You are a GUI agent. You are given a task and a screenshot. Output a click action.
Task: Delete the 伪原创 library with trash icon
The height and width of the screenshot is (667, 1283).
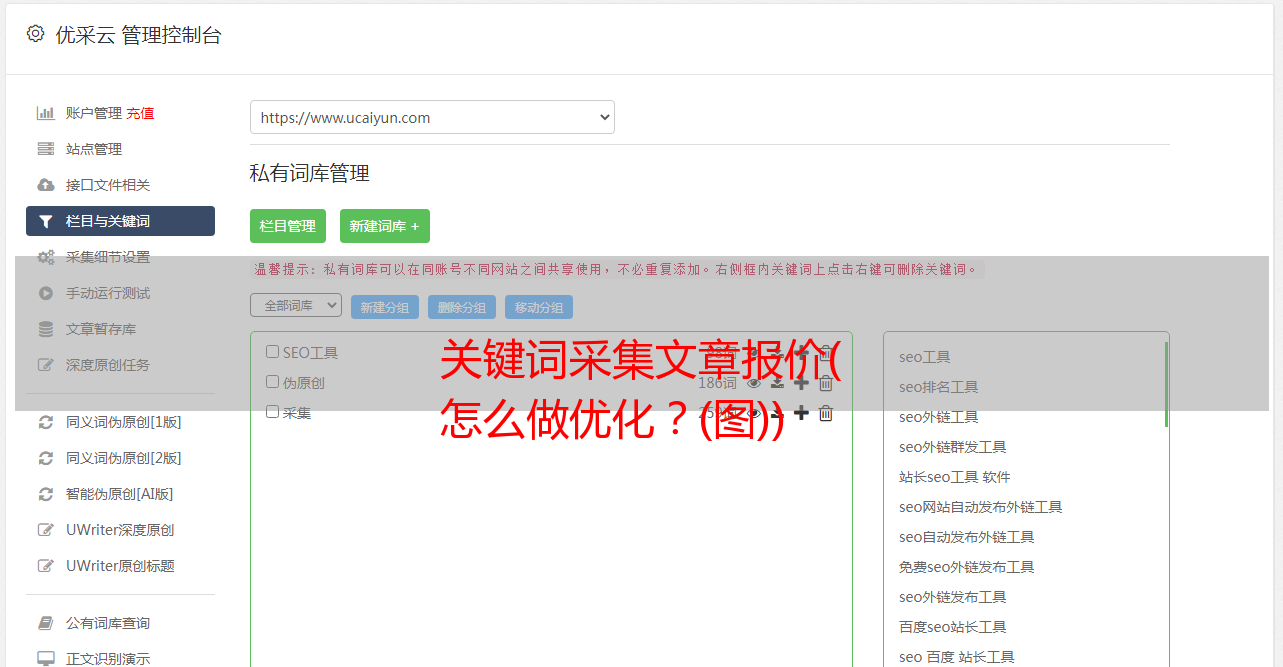coord(826,383)
